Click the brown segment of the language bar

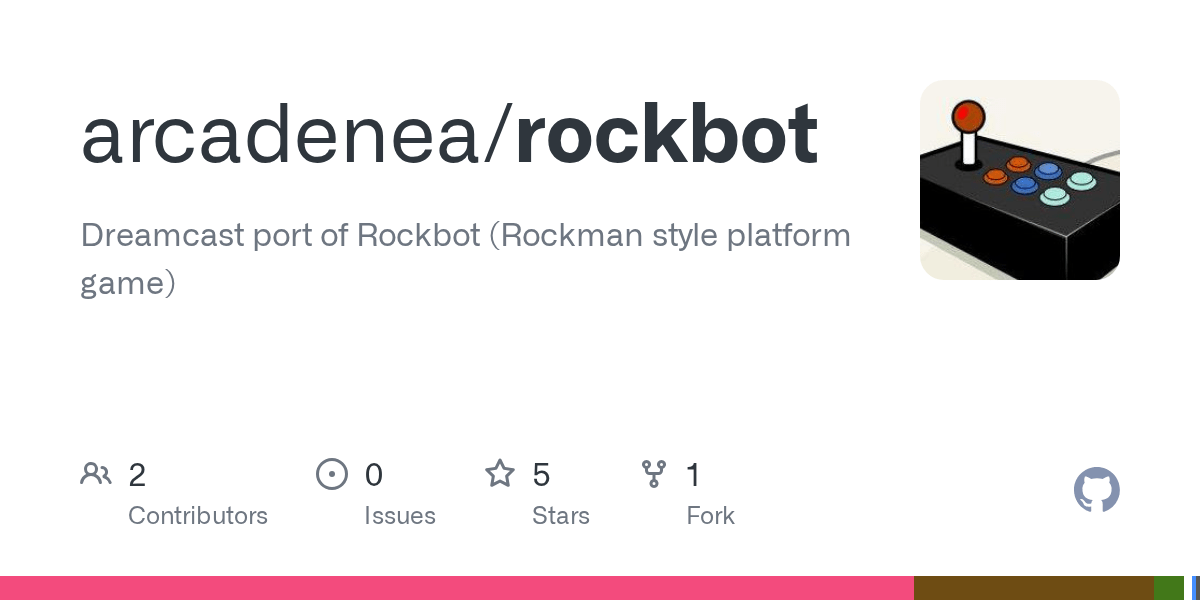click(x=1034, y=588)
